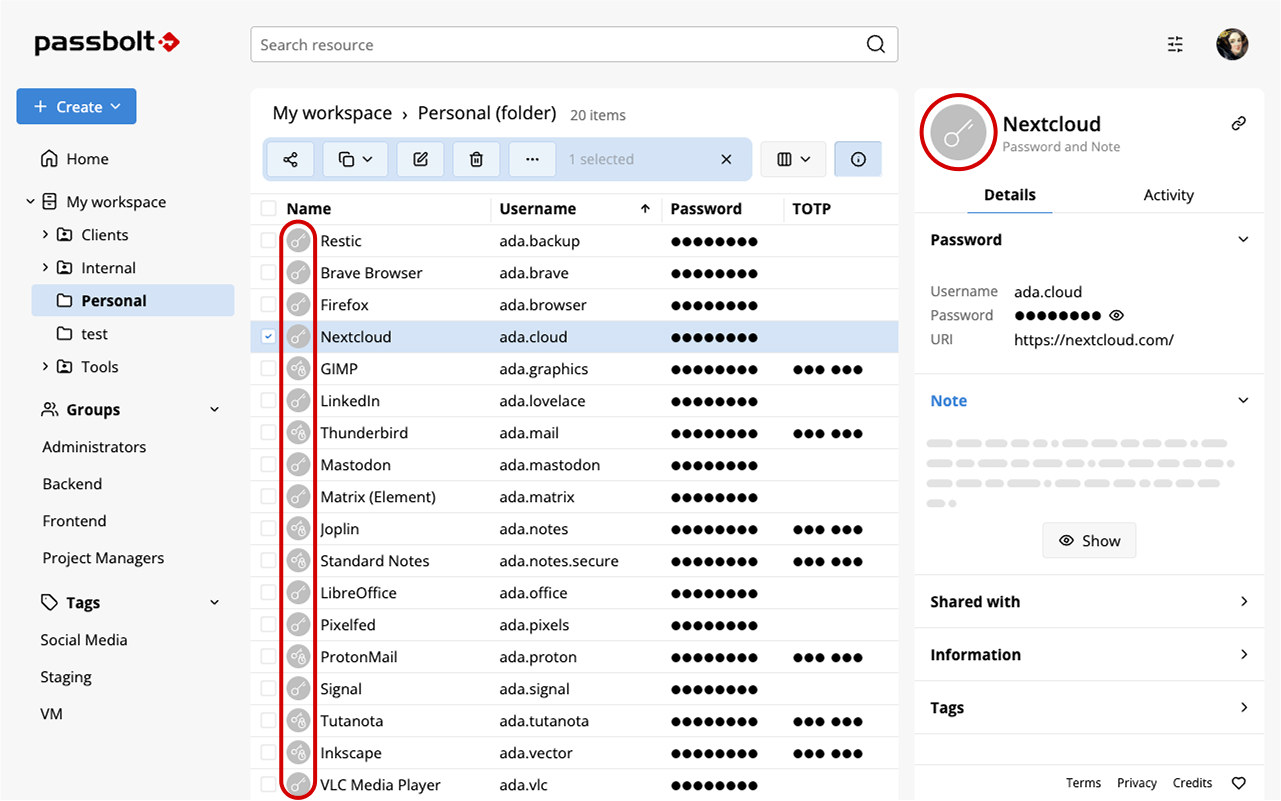The image size is (1281, 801).
Task: Open the Terms link
Action: (1083, 783)
